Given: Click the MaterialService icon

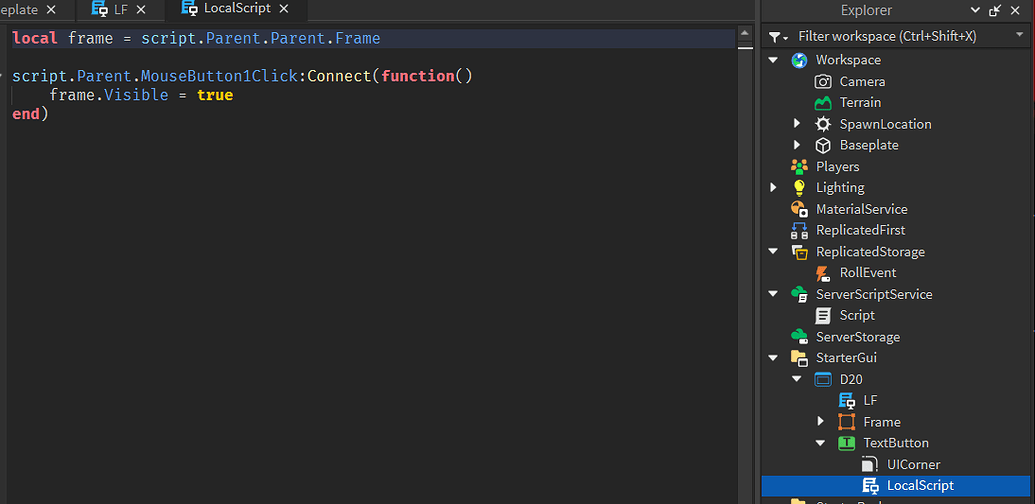Looking at the screenshot, I should click(799, 209).
